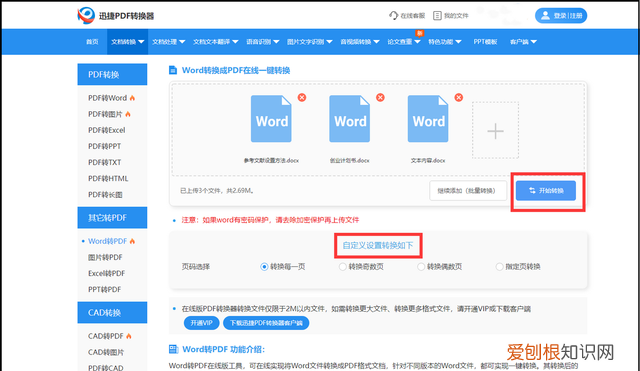Expand the 客户端 nav dropdown
Screen dimensions: 640x371
[x=523, y=42]
